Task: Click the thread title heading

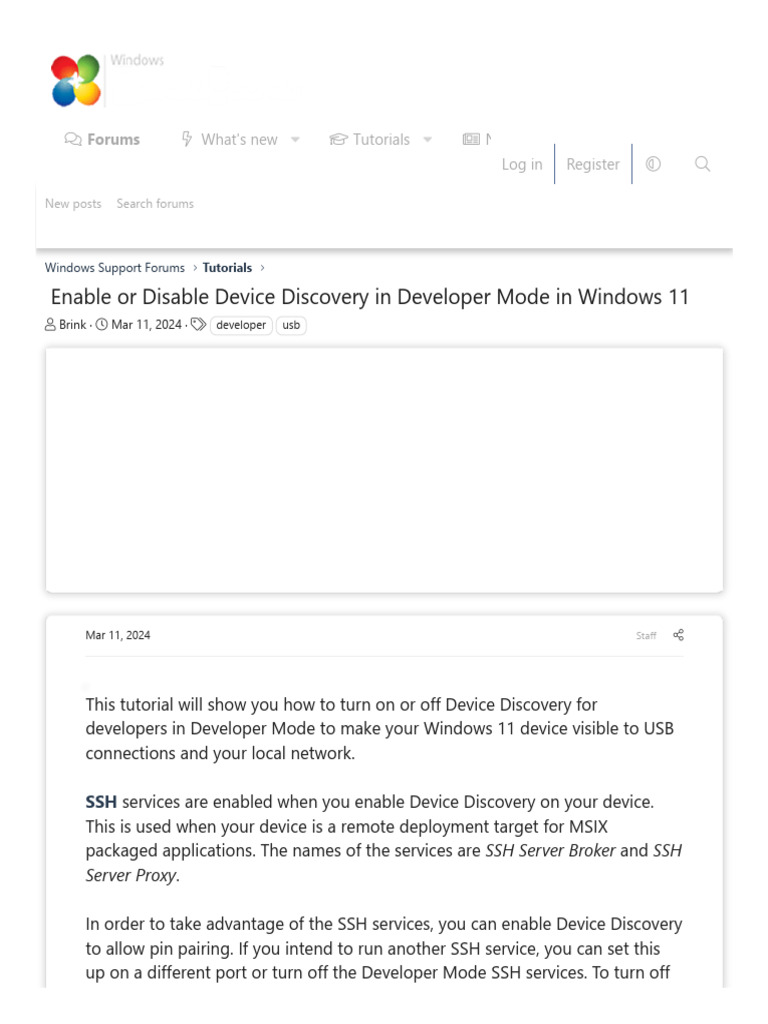Action: tap(370, 297)
